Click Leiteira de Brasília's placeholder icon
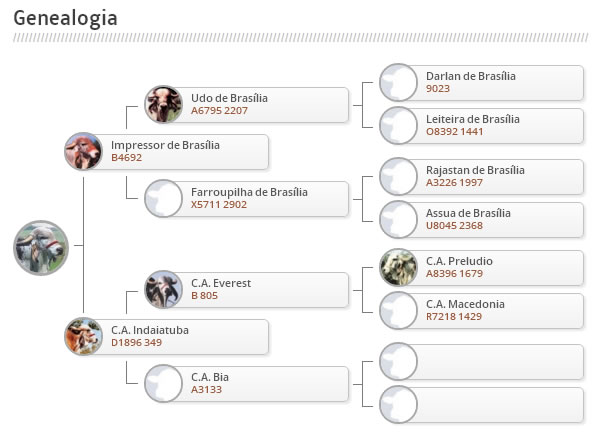 coord(398,125)
